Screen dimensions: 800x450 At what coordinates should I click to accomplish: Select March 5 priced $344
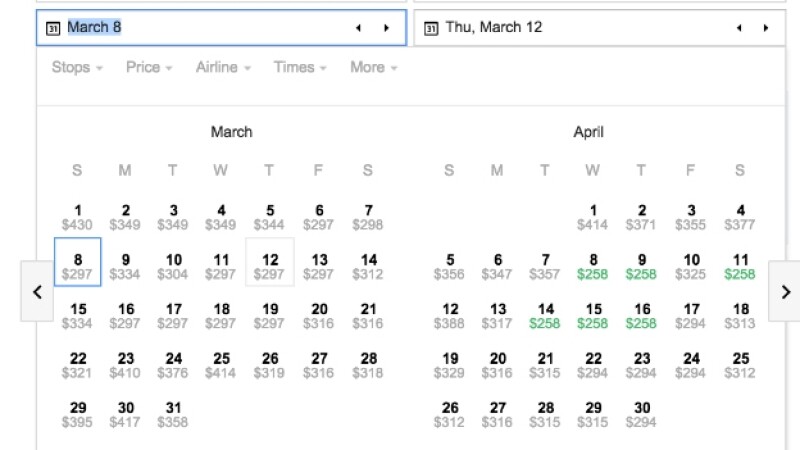pos(269,217)
